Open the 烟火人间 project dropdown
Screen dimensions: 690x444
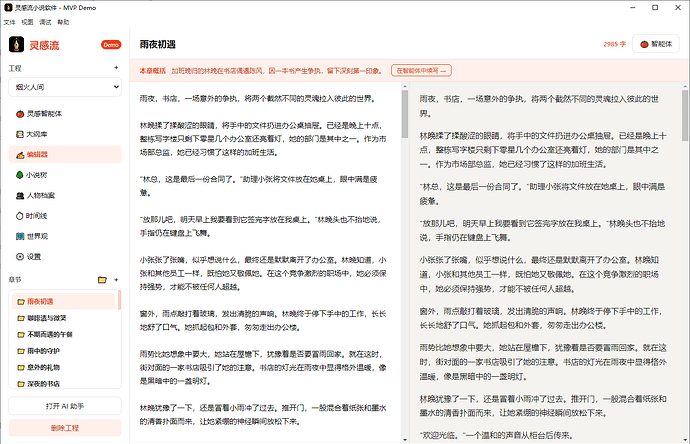65,87
